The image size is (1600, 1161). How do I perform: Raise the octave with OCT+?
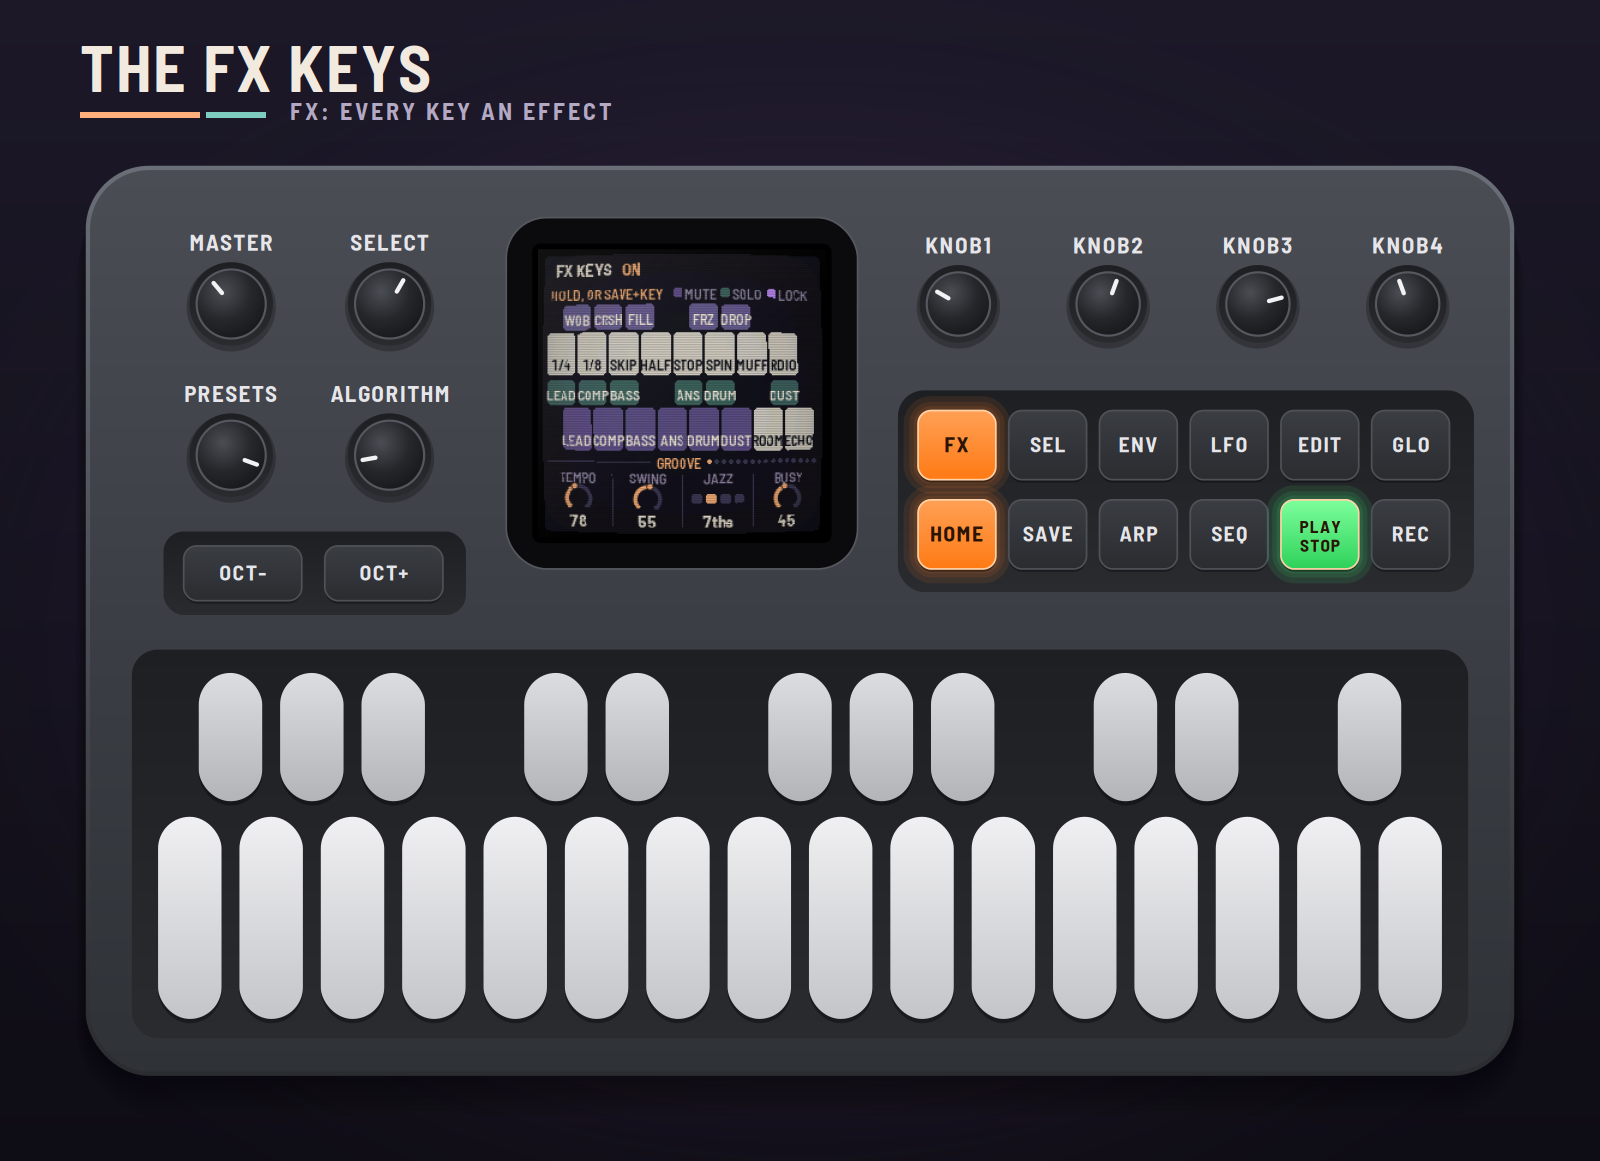pos(384,573)
